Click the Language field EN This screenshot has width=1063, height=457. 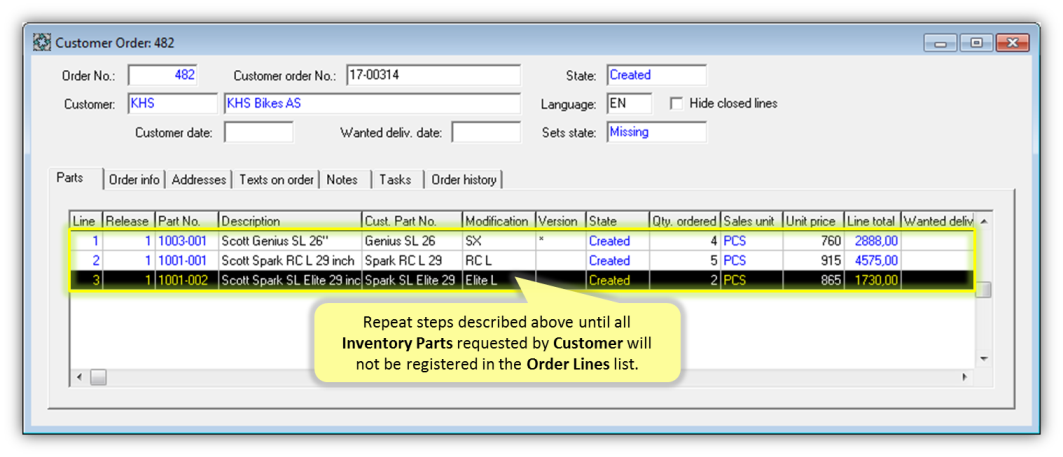point(629,104)
